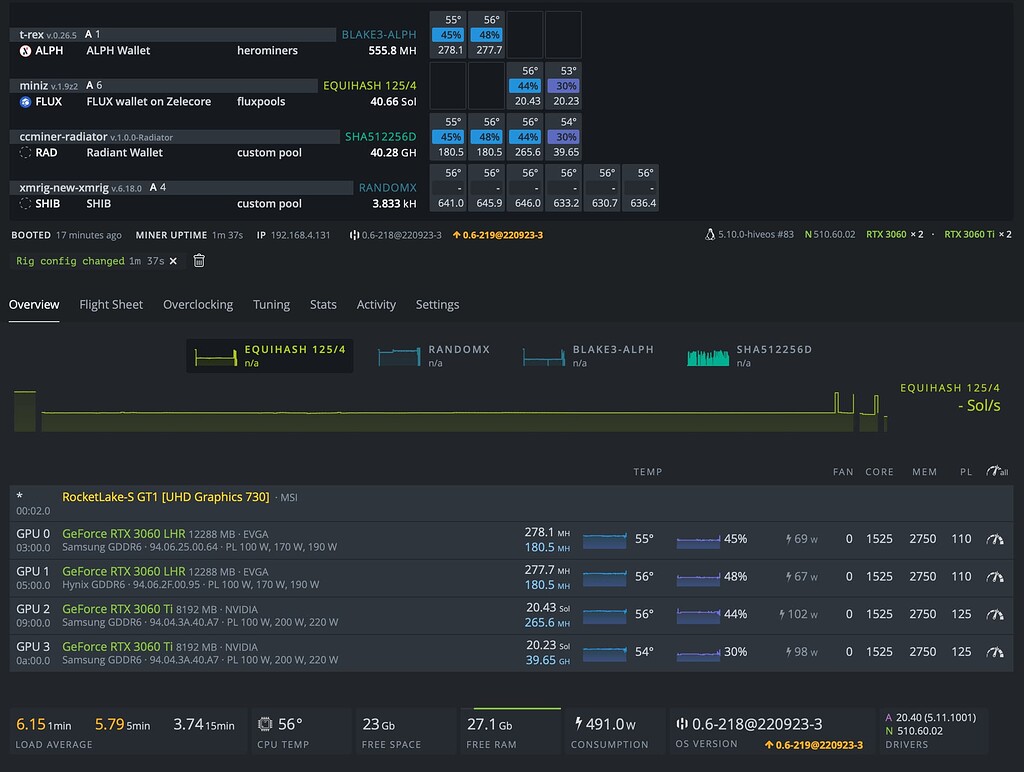Click the overclock gauge icon for GPU 0

click(994, 538)
